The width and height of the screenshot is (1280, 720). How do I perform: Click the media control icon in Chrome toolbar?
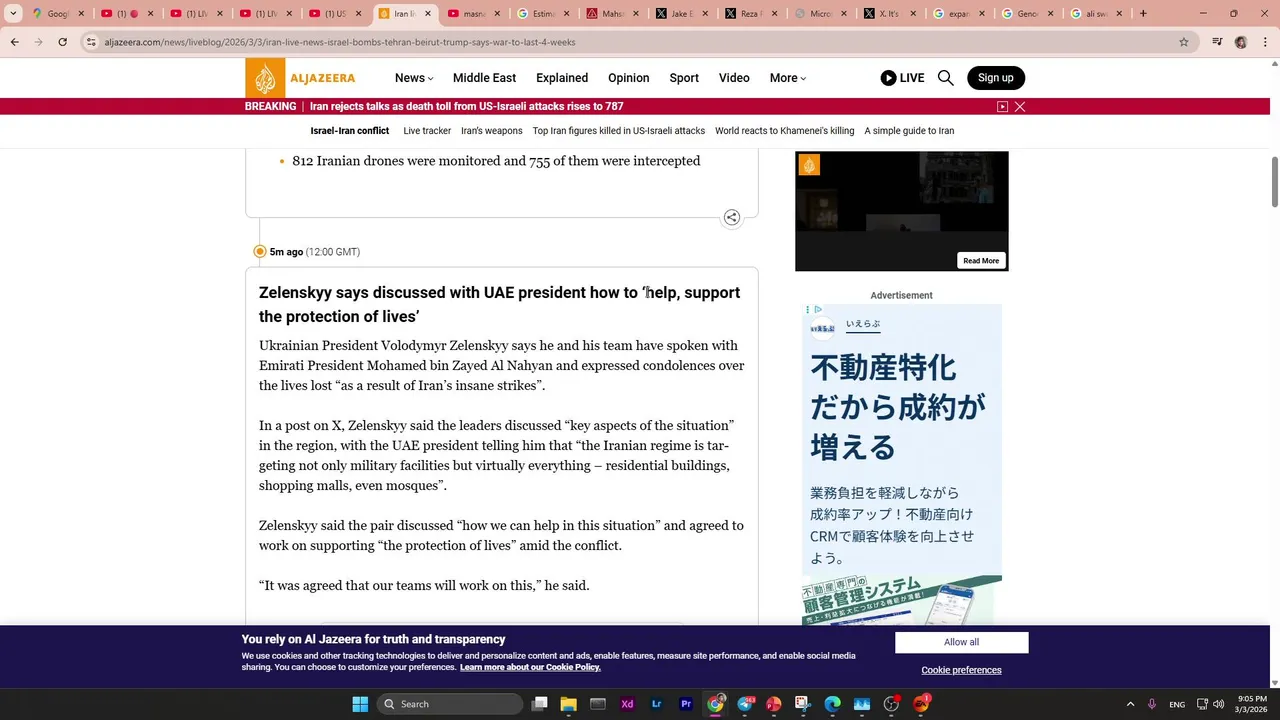[x=1217, y=42]
